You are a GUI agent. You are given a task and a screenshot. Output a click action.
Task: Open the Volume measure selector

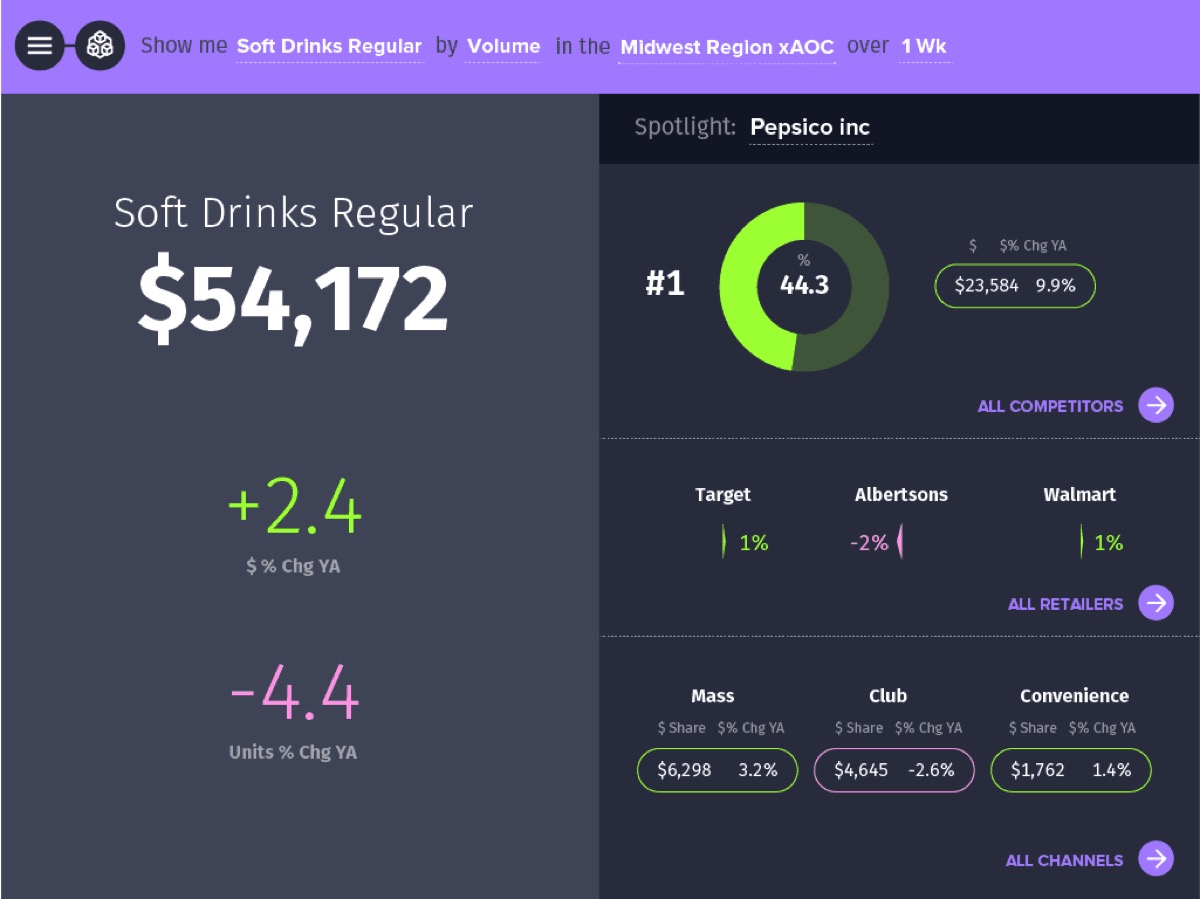pos(503,46)
